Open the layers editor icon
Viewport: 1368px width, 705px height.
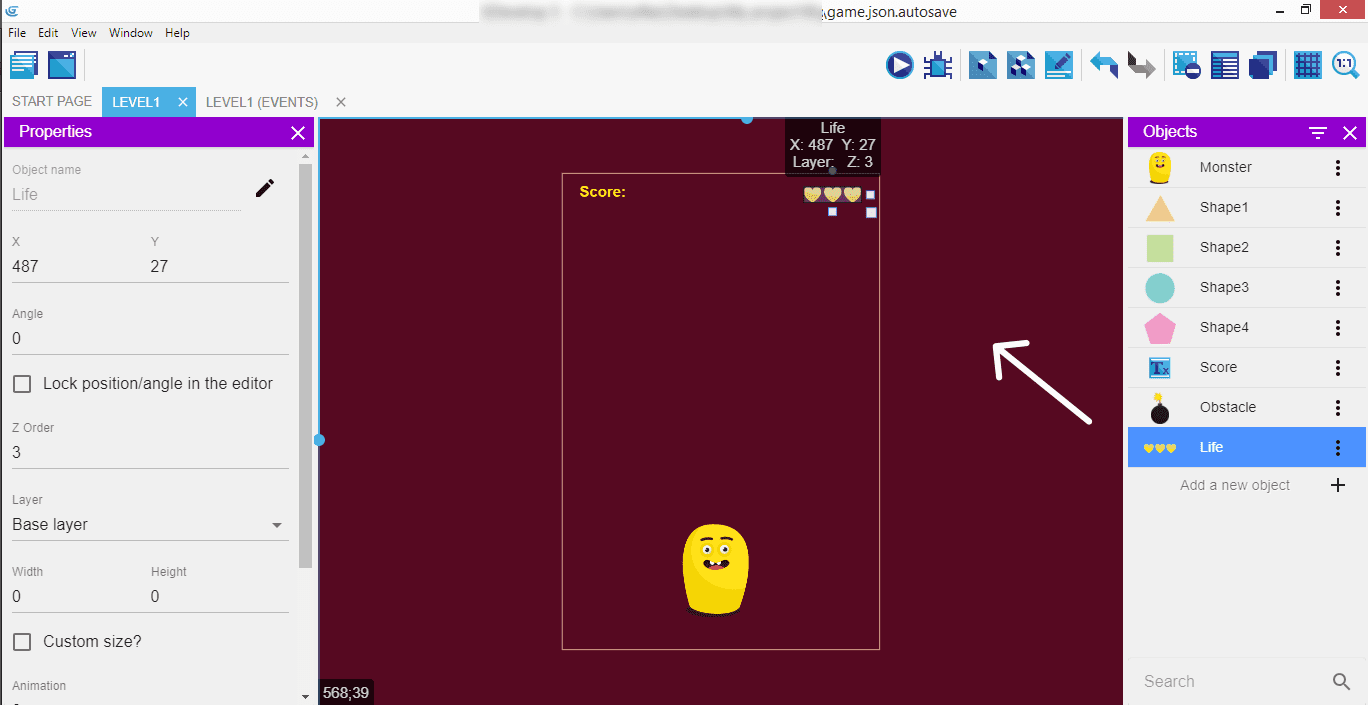(1263, 66)
